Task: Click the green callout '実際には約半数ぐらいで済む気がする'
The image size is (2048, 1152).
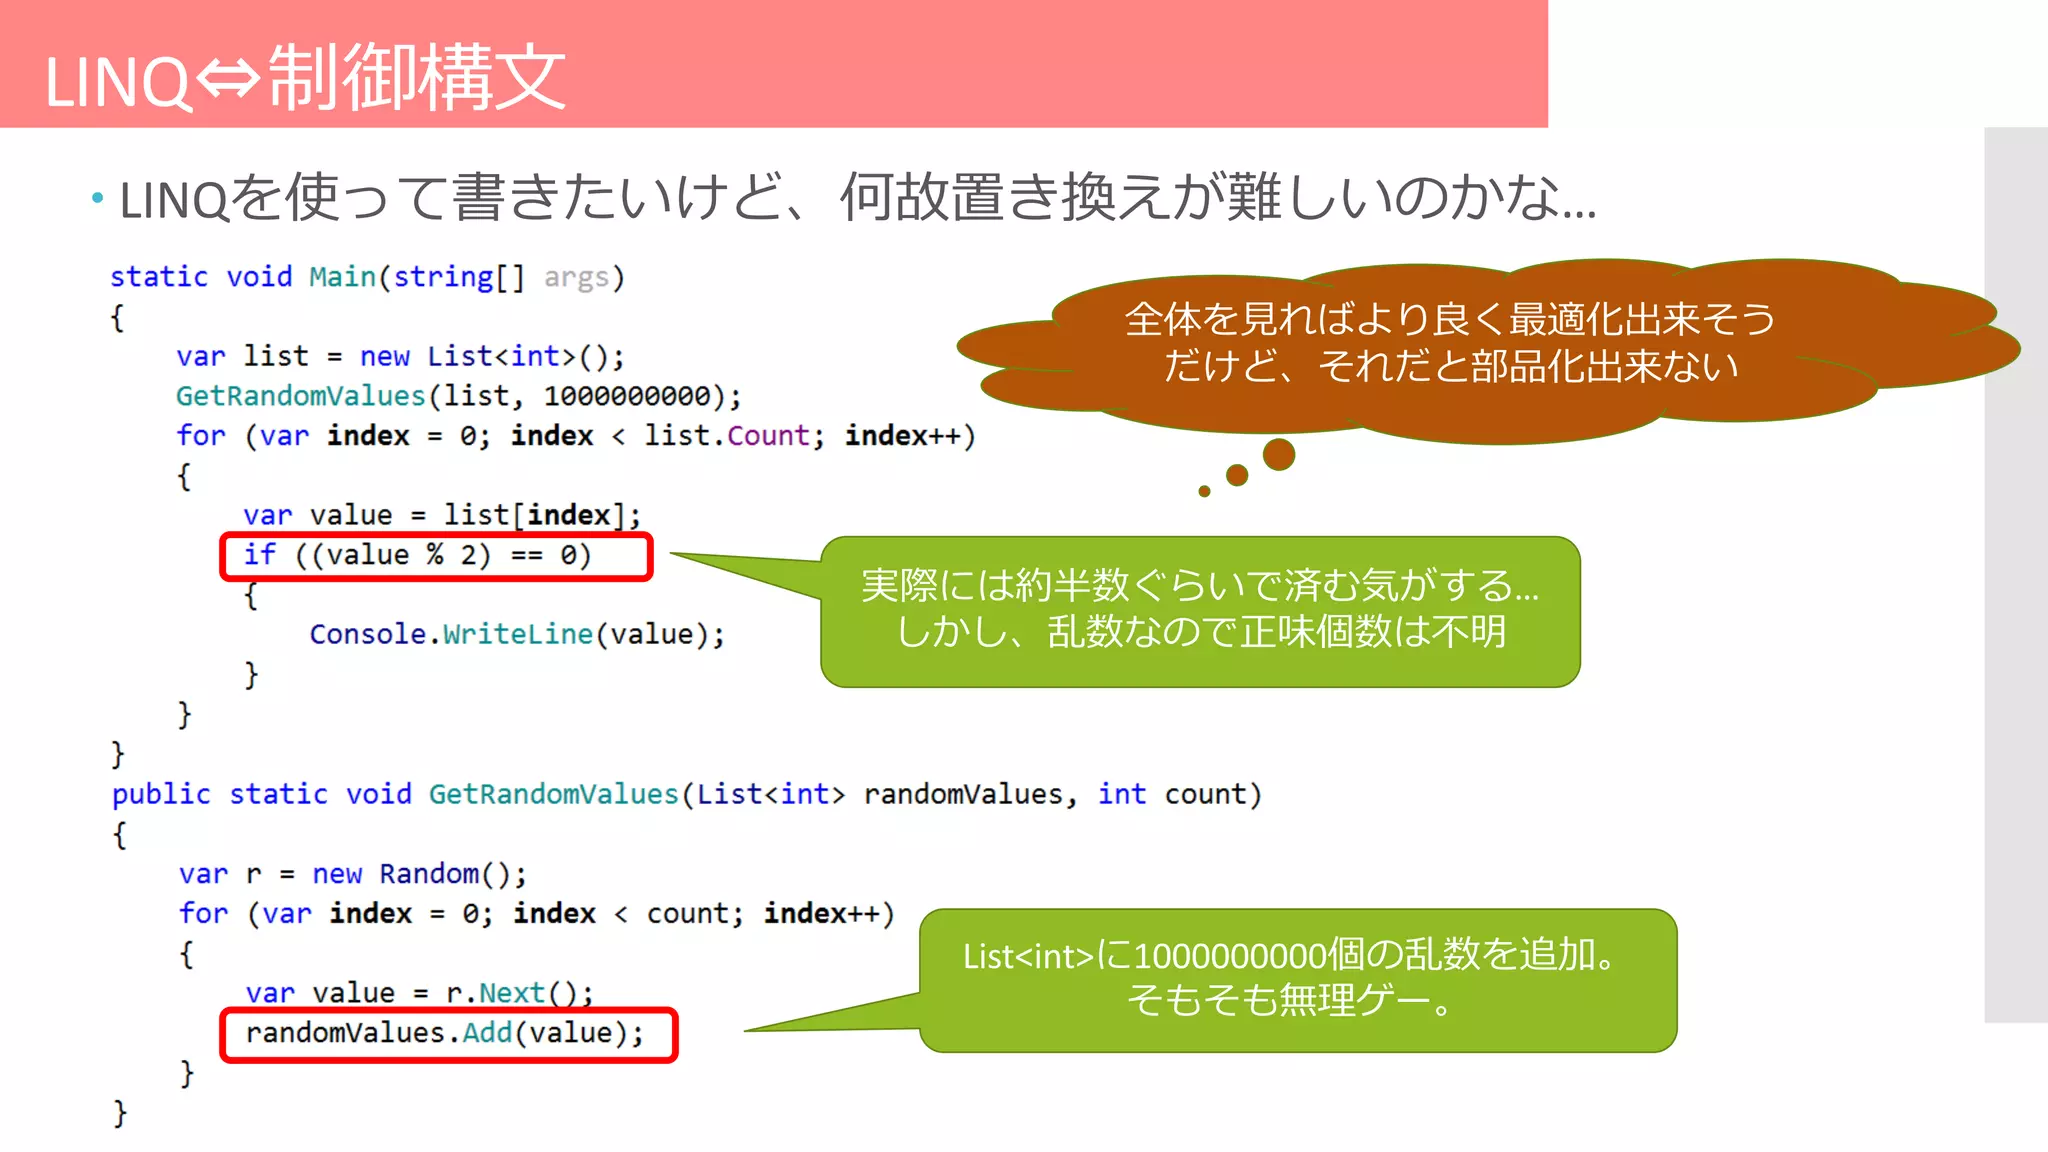Action: 1200,611
